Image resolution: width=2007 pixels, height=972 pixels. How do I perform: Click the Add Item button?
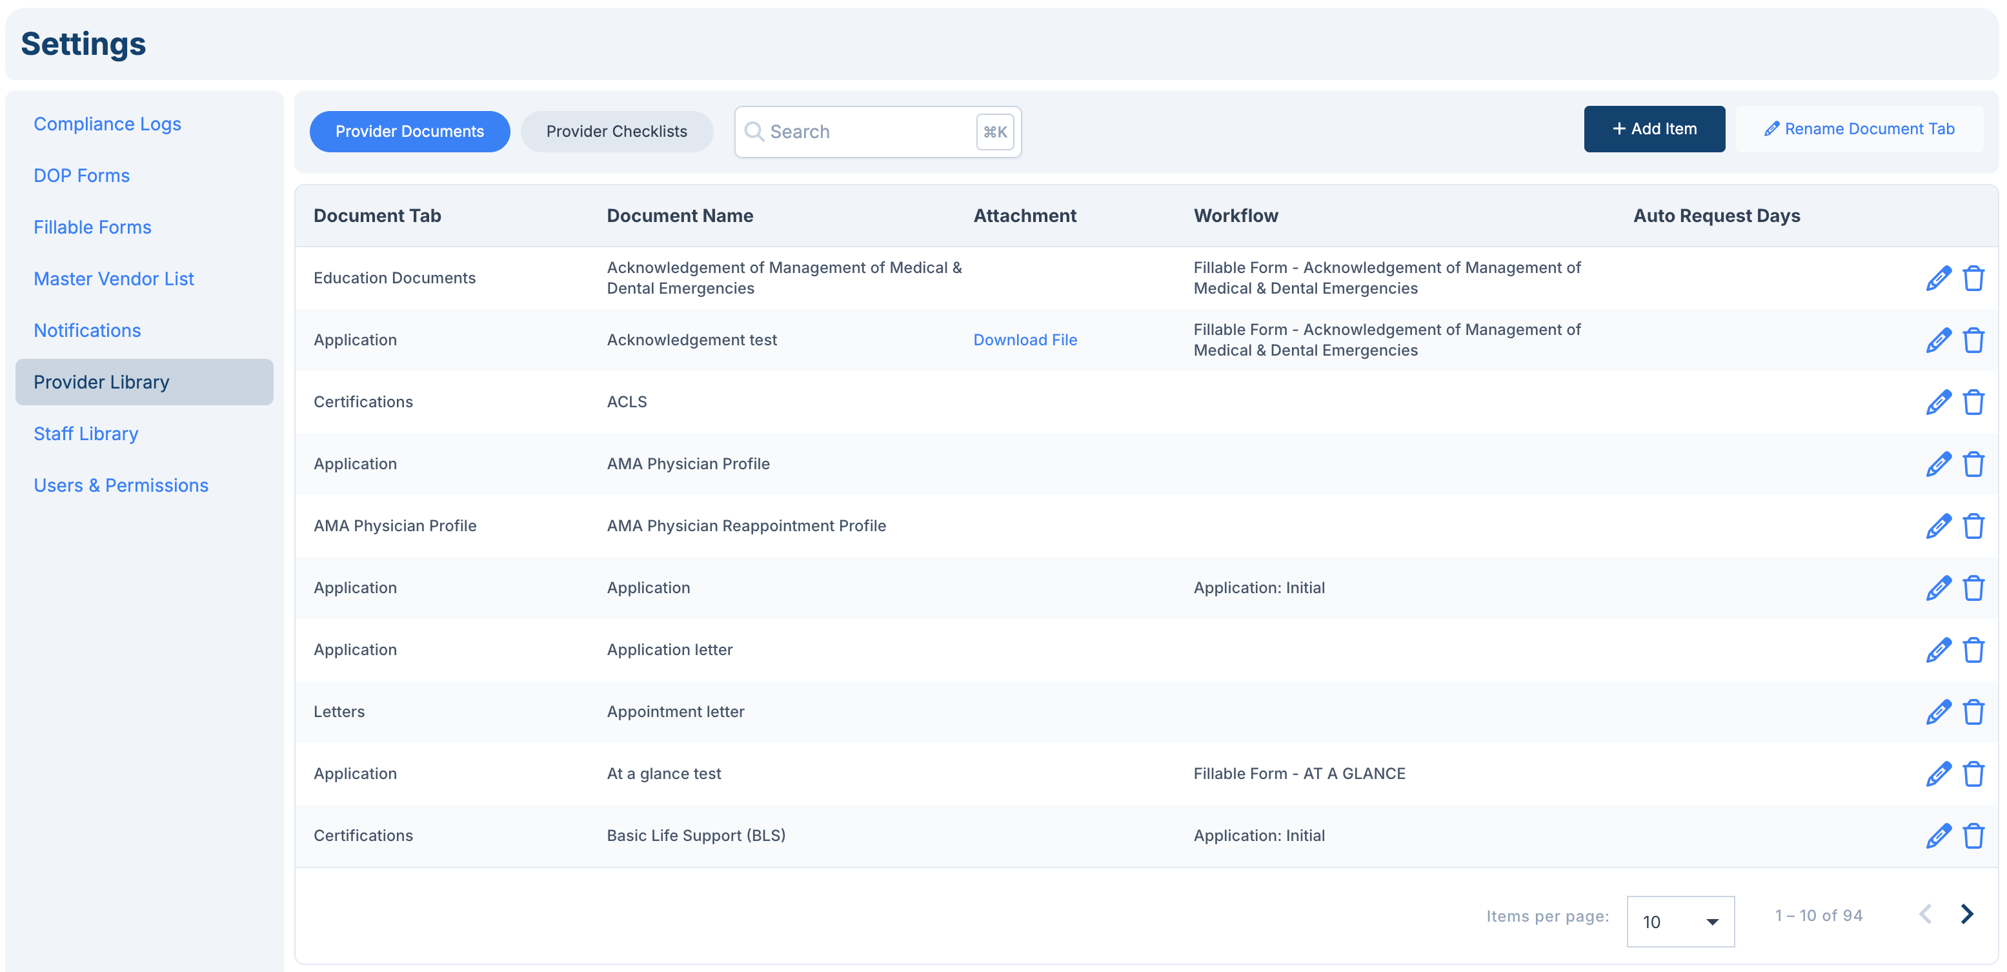point(1654,129)
